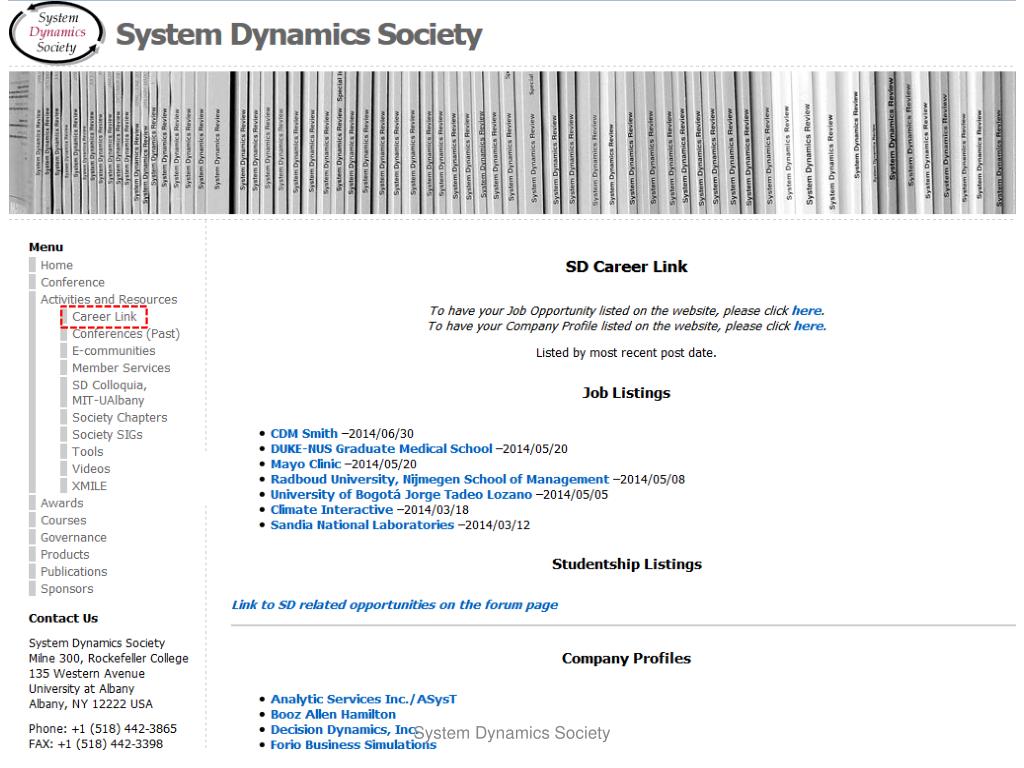Click the SD Career Link page heading
The height and width of the screenshot is (768, 1024).
click(626, 266)
